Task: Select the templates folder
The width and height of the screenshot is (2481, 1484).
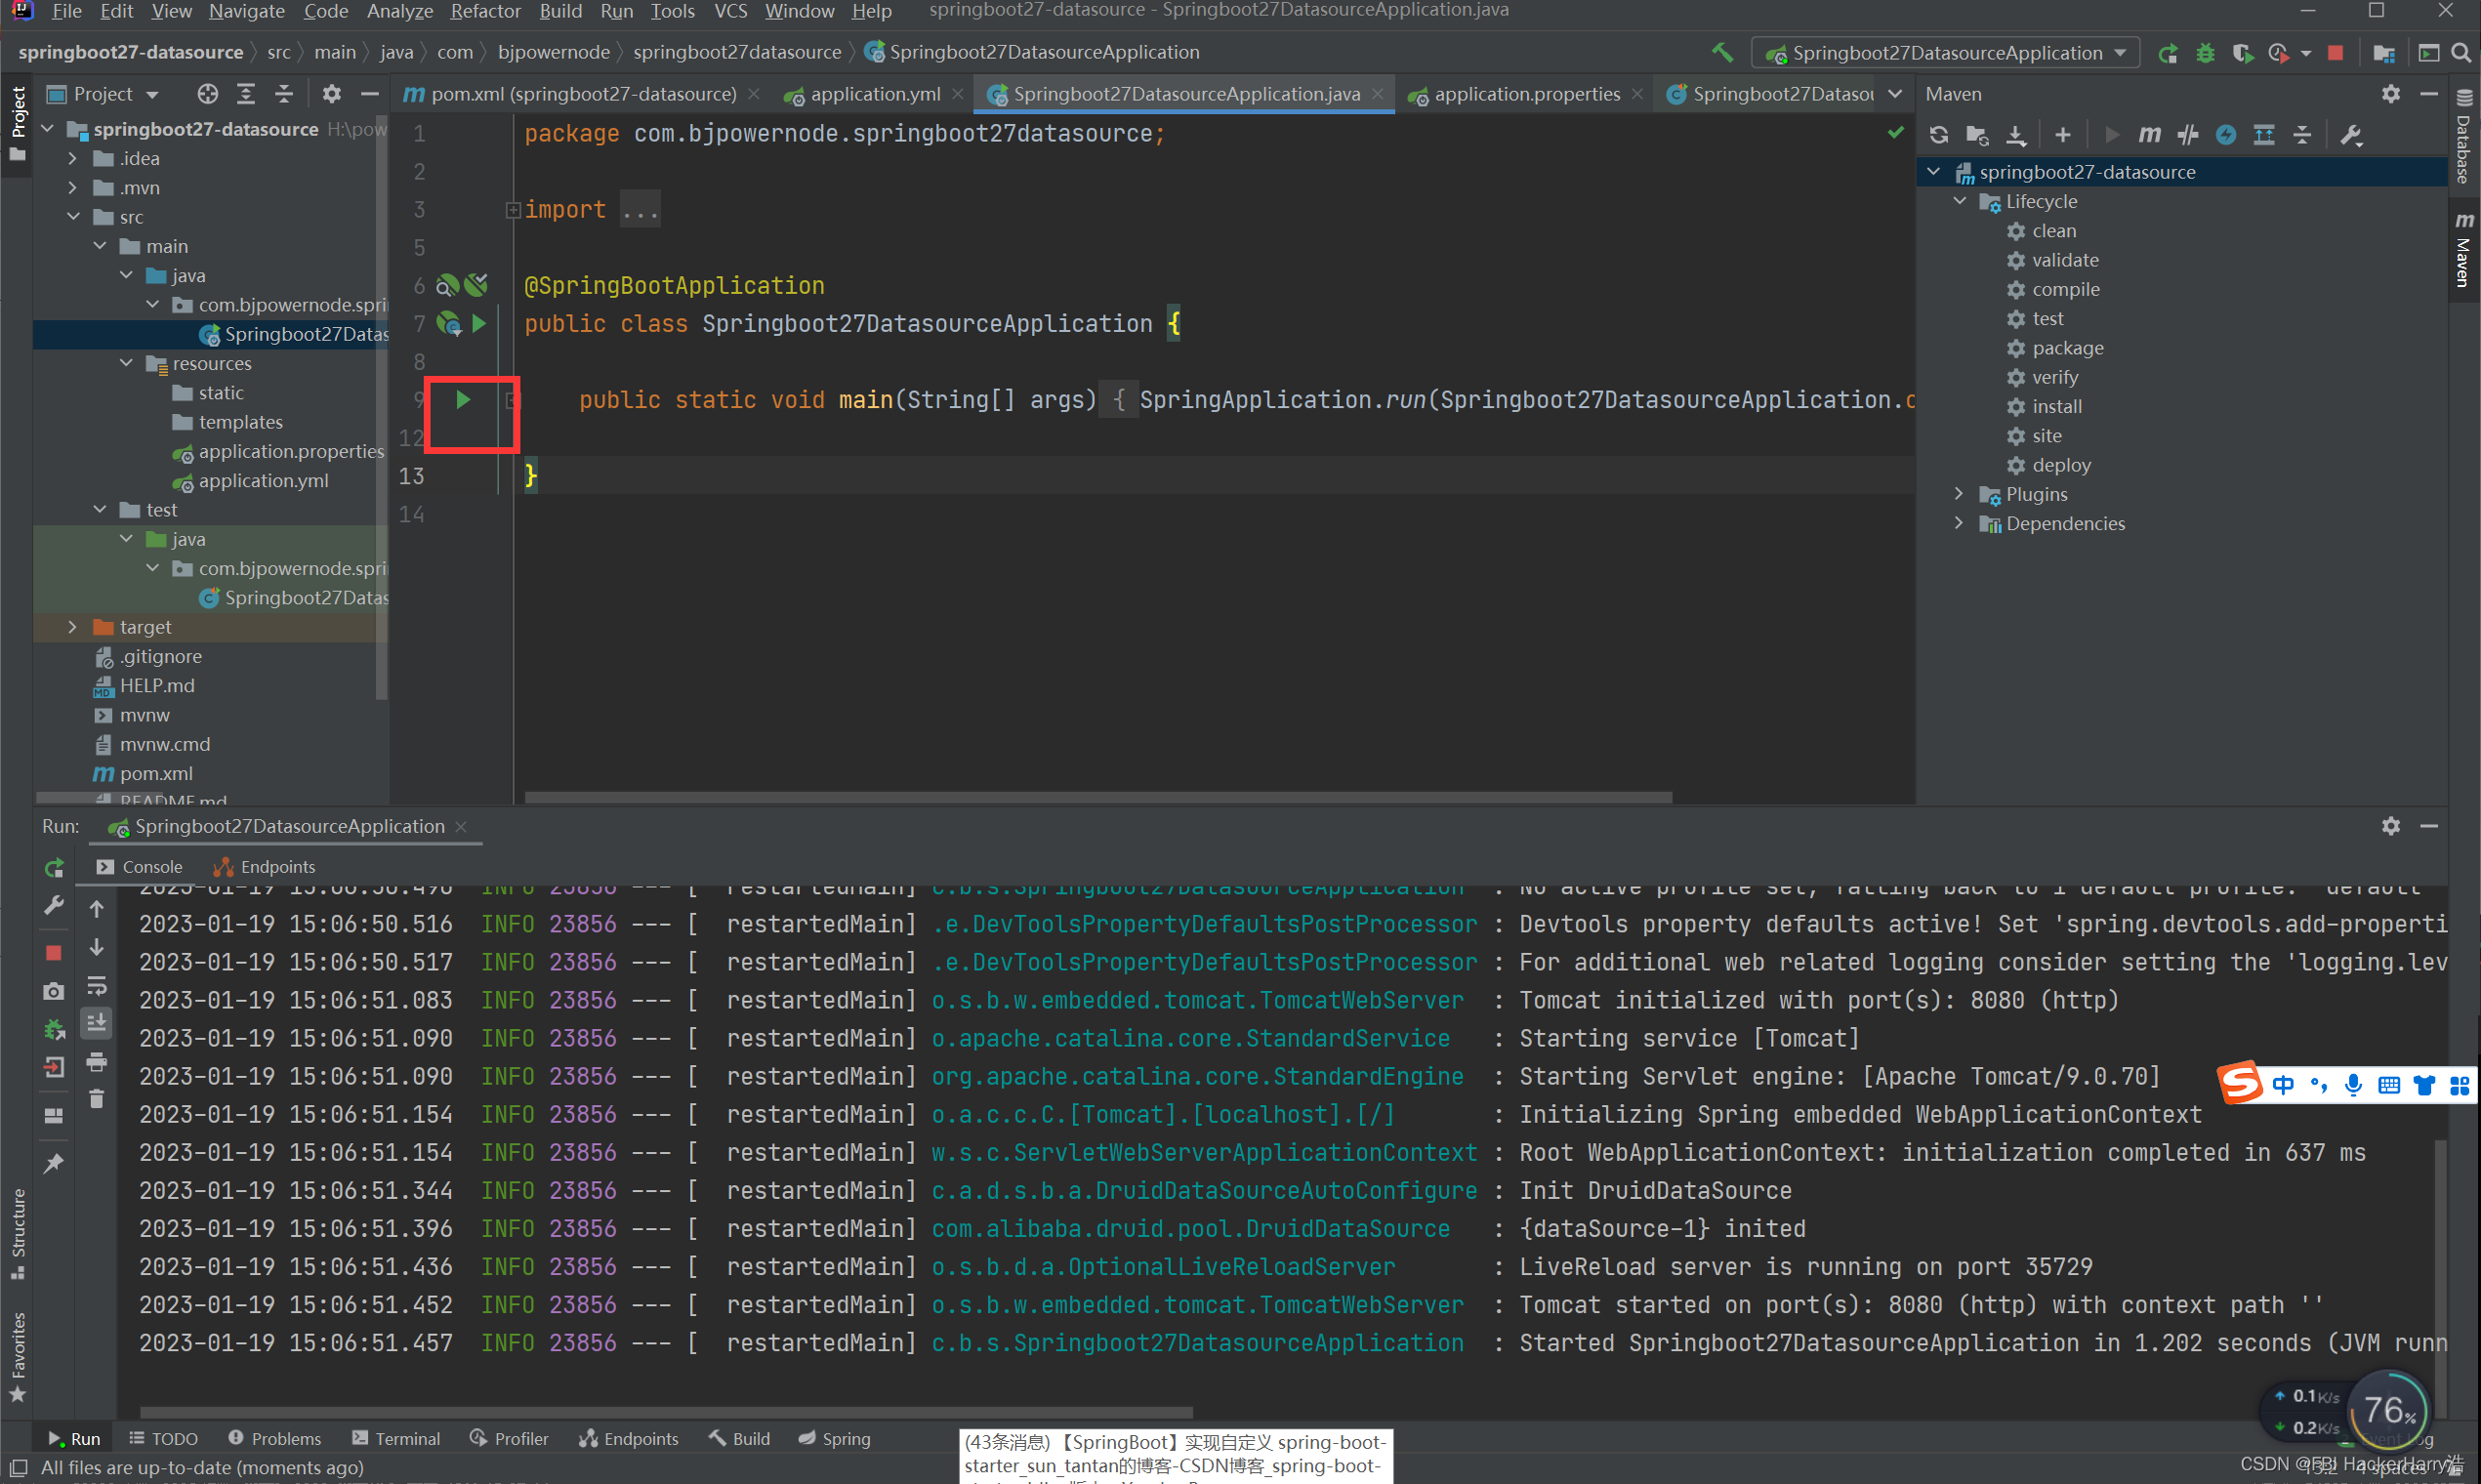Action: point(240,422)
